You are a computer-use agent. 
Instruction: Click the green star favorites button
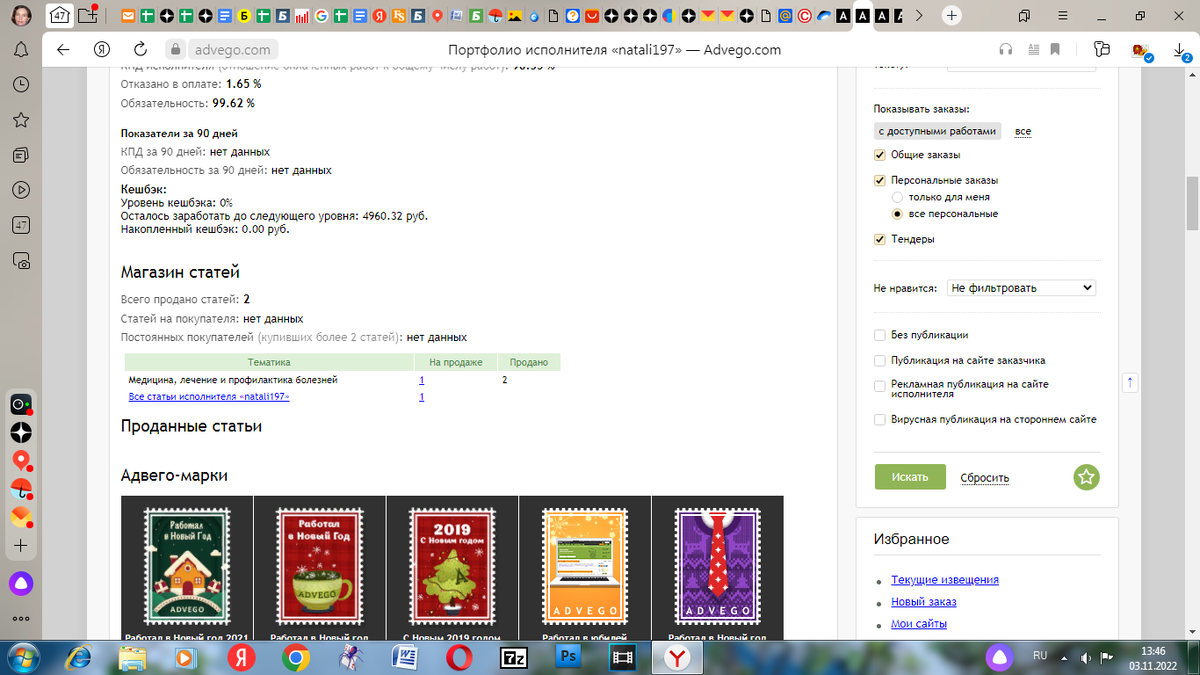click(x=1086, y=477)
